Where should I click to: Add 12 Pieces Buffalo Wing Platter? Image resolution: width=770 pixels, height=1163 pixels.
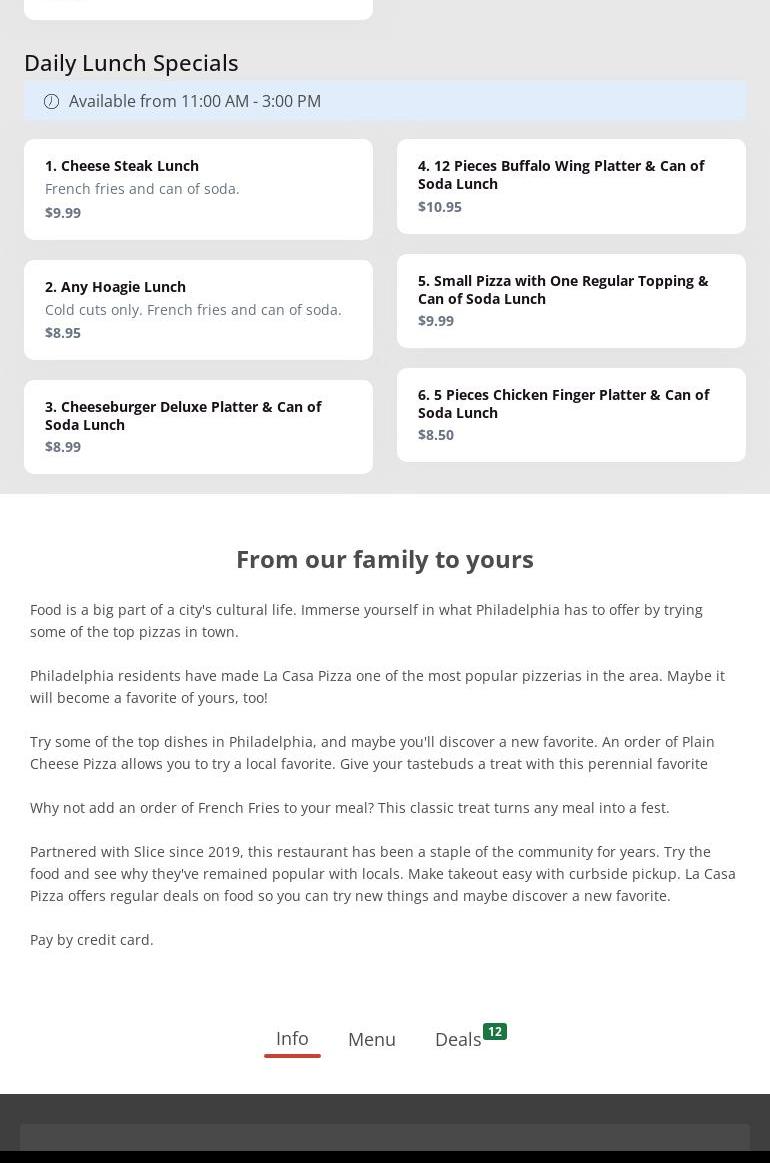tap(571, 186)
